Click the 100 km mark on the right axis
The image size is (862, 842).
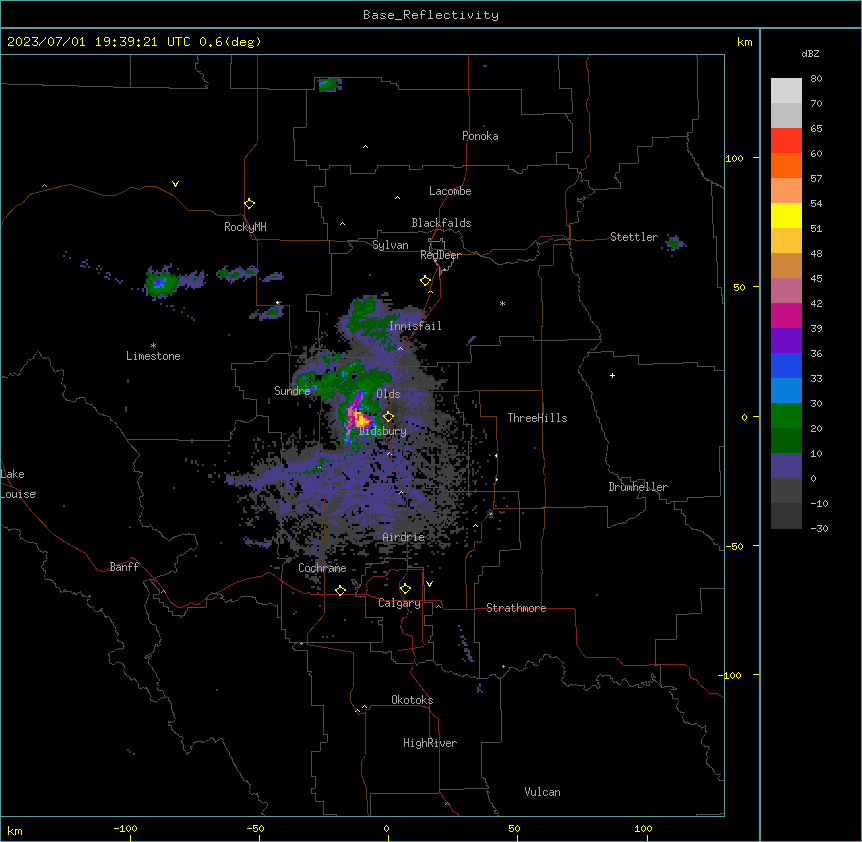[x=734, y=158]
